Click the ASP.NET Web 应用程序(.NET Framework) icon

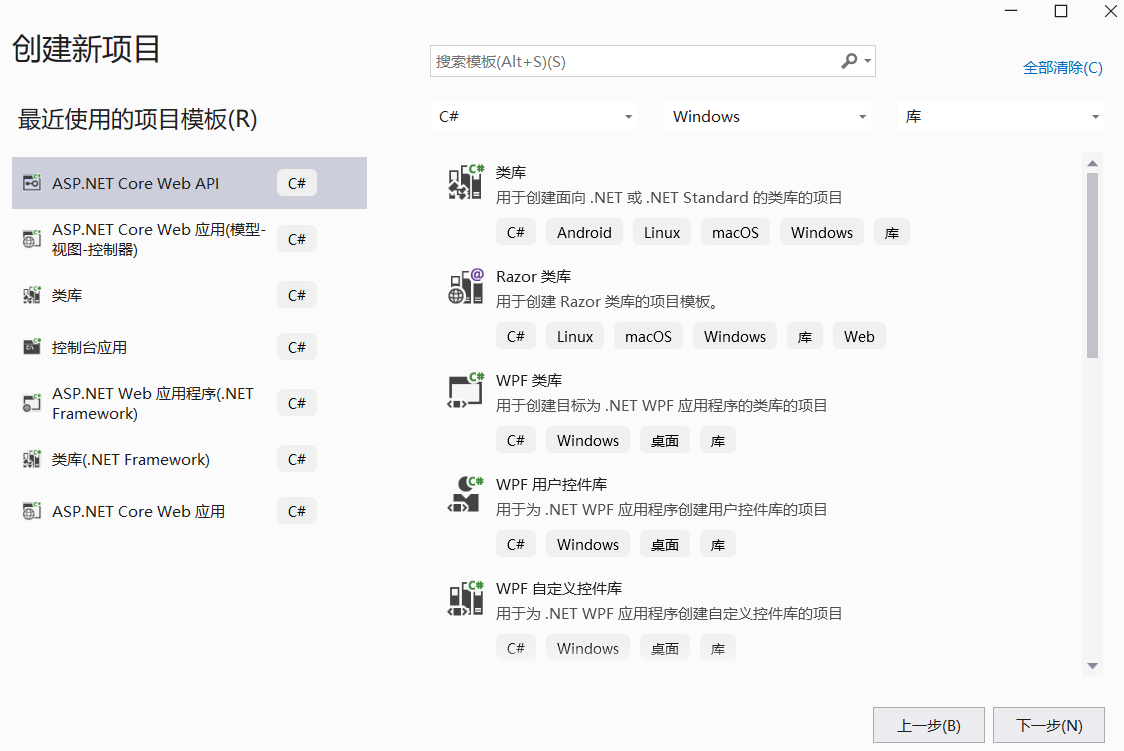pyautogui.click(x=32, y=403)
